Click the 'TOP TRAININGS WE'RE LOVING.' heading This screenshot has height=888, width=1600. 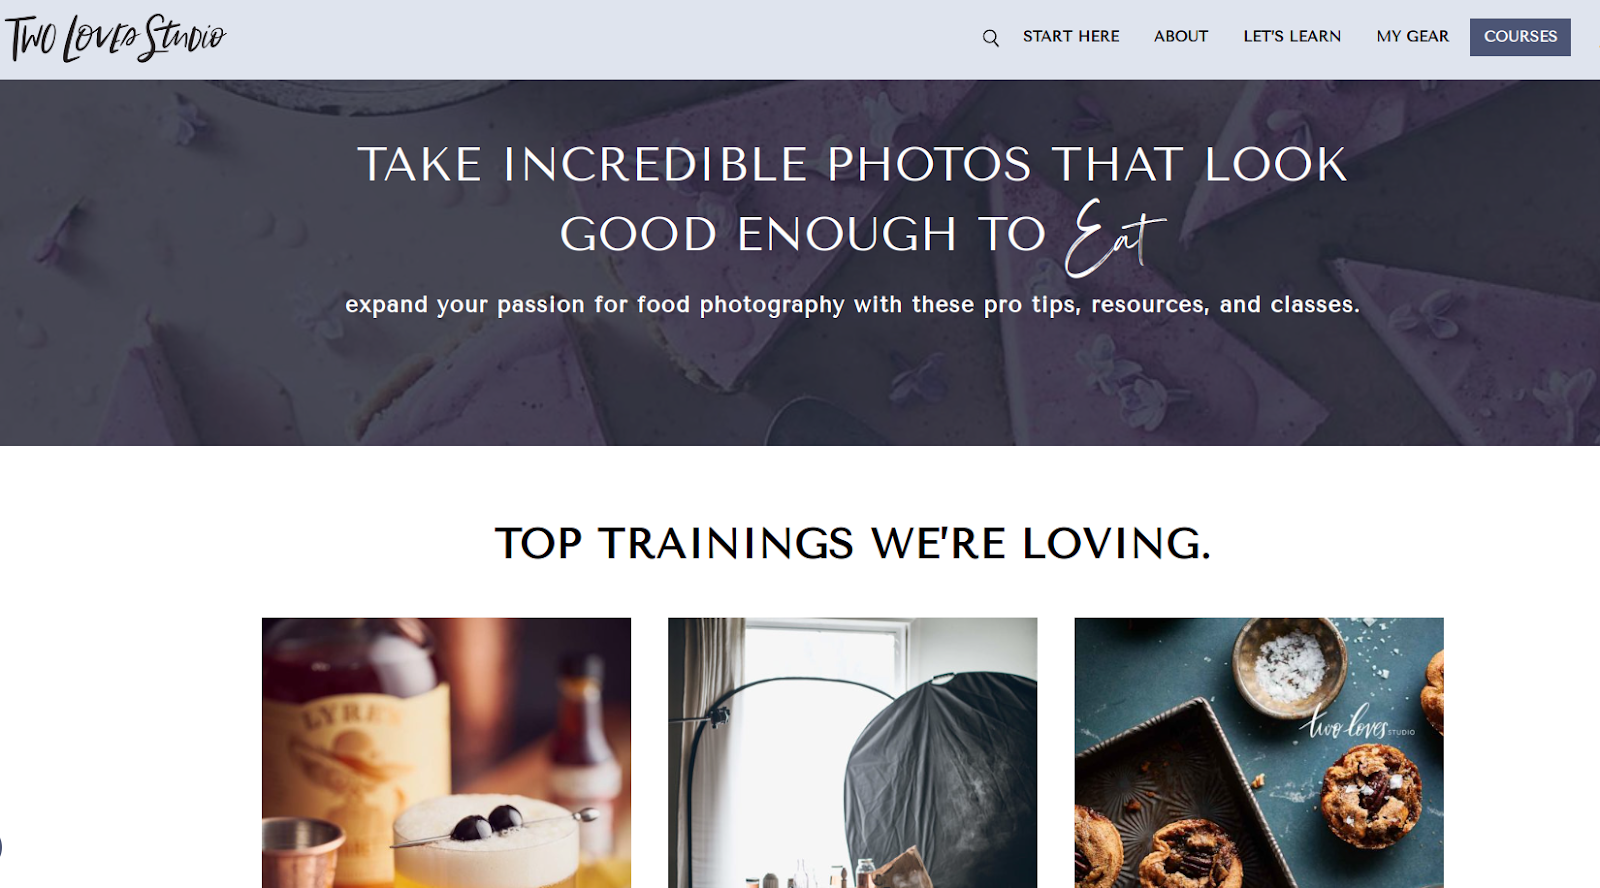(853, 544)
